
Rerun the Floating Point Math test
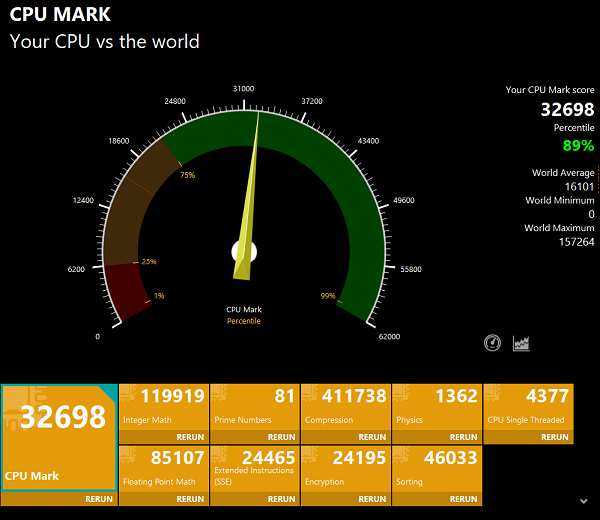pos(190,499)
